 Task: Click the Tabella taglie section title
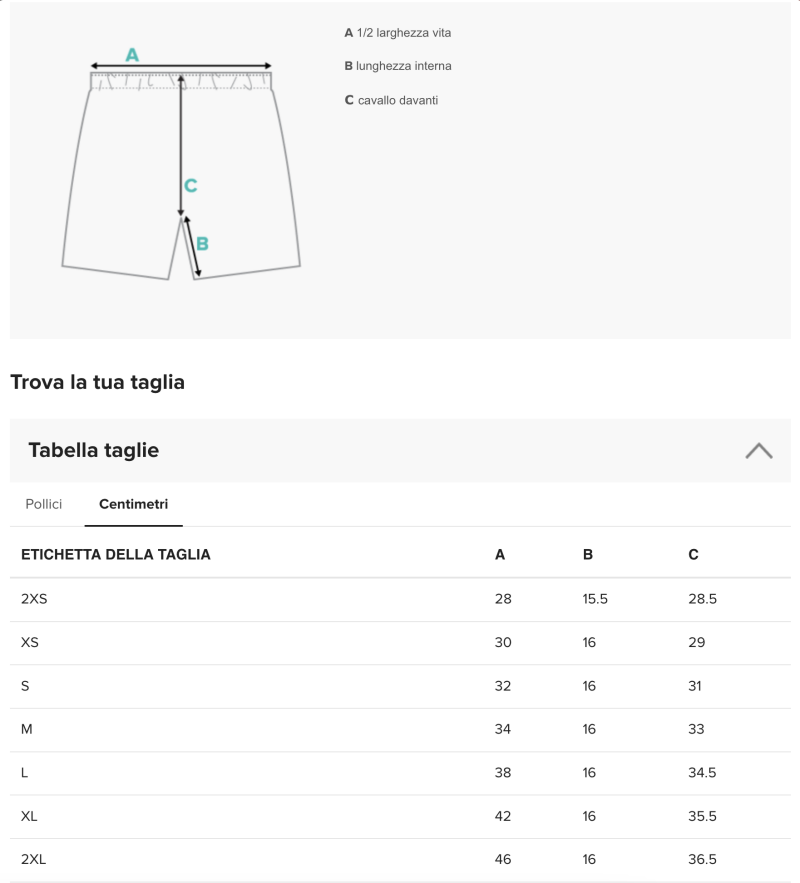[94, 450]
